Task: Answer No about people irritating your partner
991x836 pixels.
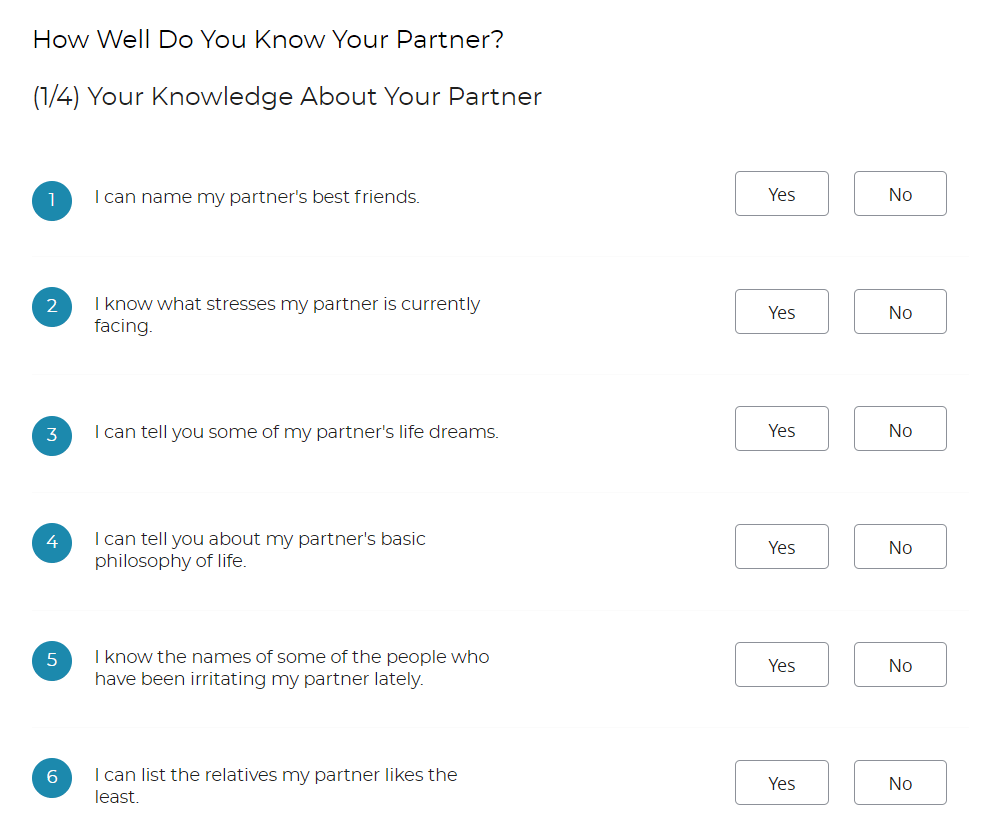Action: click(x=899, y=664)
